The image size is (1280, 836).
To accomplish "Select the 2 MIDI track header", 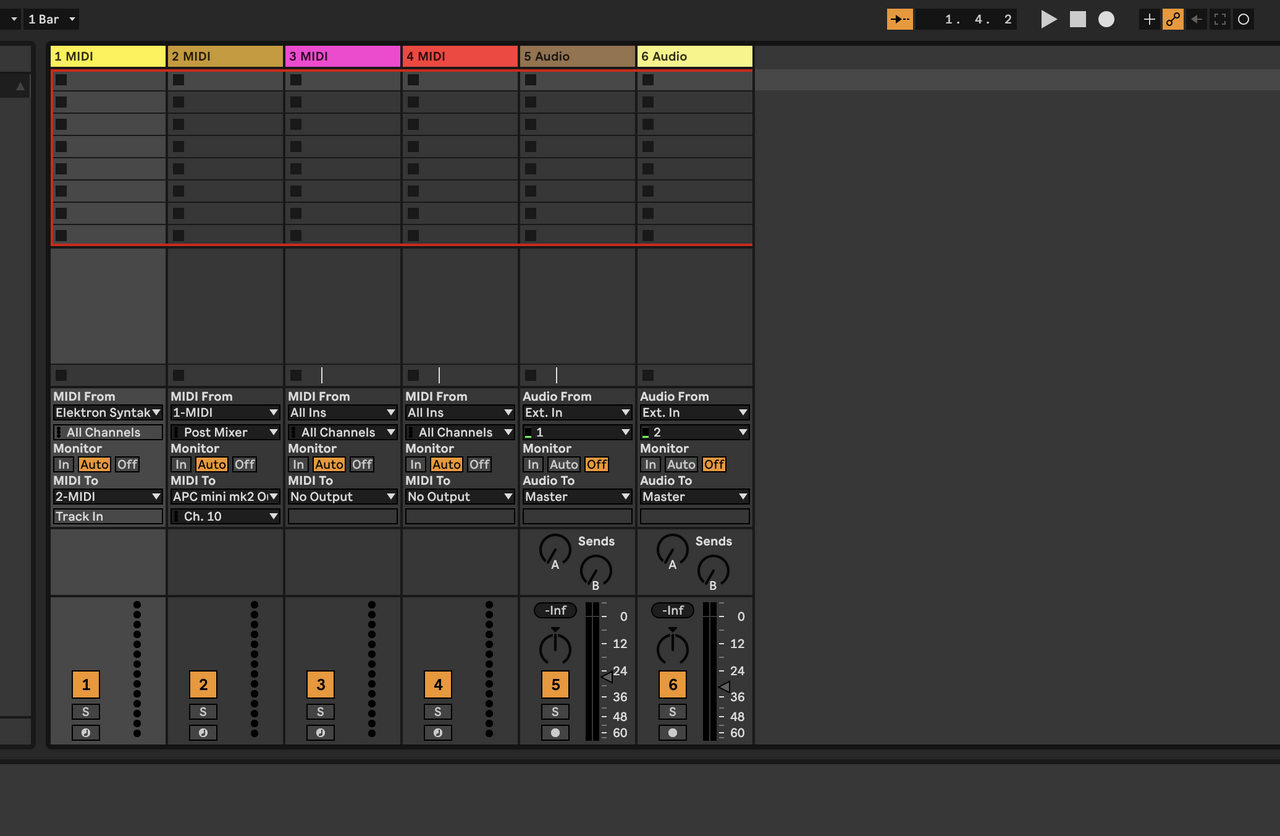I will pos(225,56).
